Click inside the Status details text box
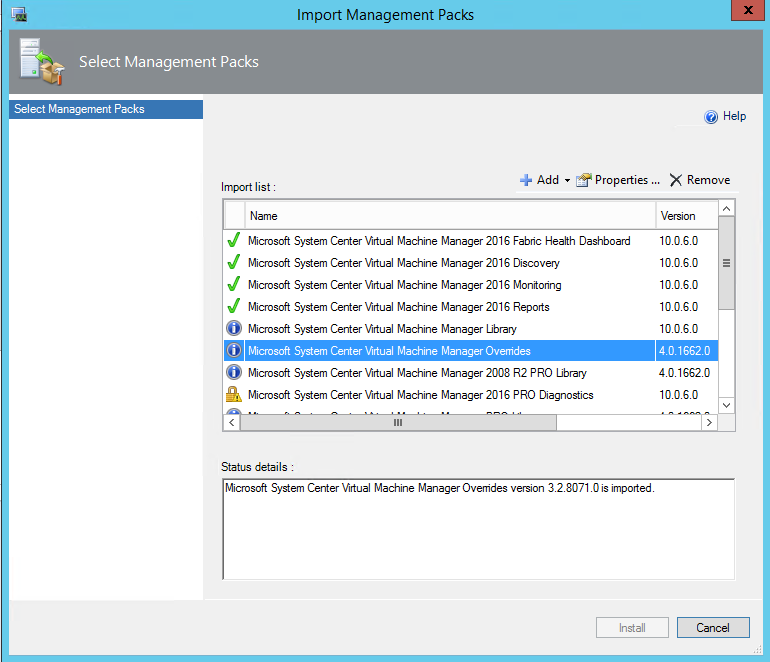The image size is (770, 662). point(478,530)
